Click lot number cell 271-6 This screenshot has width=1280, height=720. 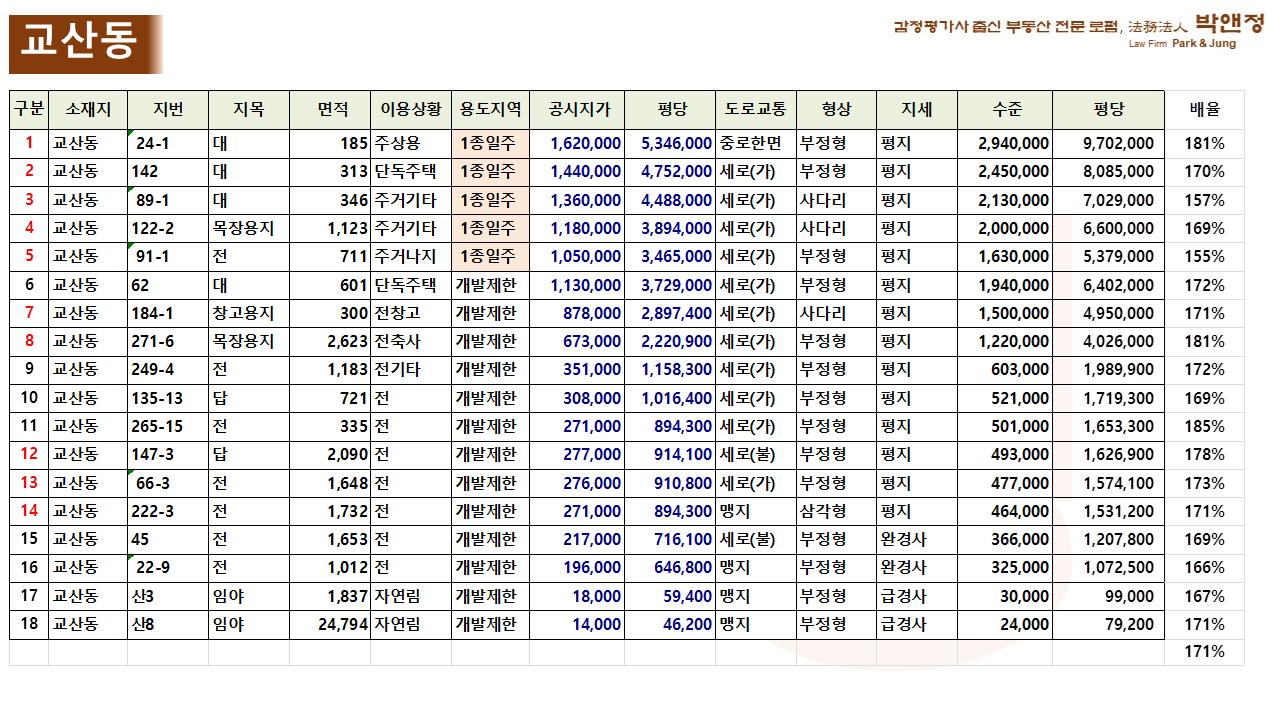coord(168,341)
